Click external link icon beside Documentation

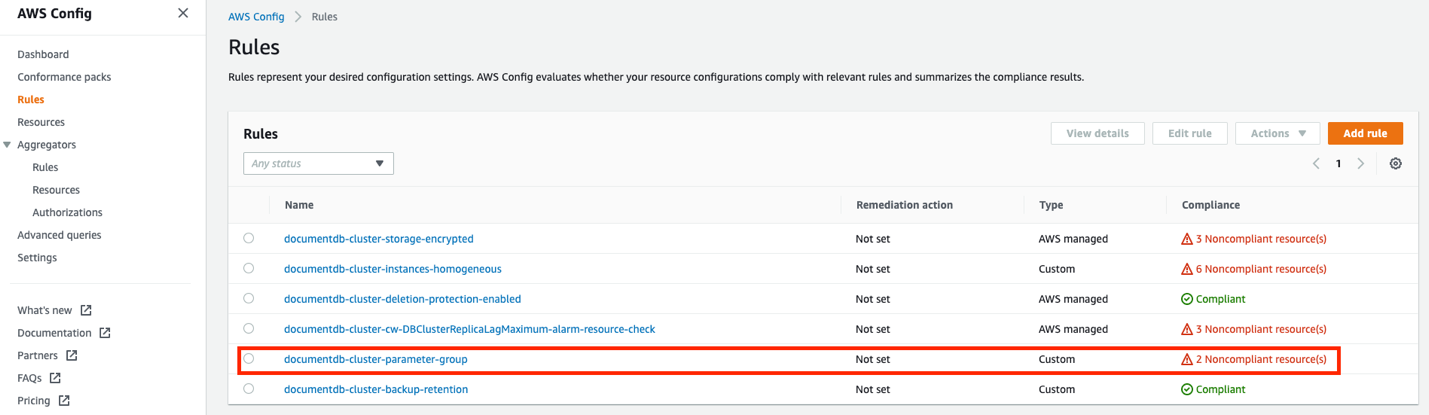[105, 333]
